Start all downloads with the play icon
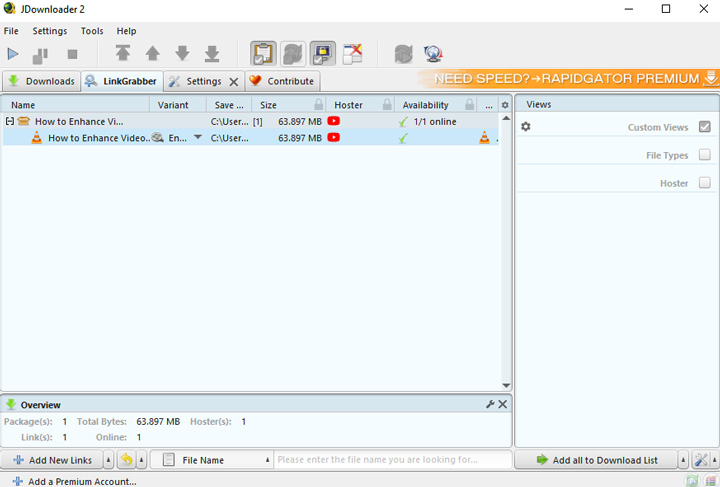 (13, 54)
